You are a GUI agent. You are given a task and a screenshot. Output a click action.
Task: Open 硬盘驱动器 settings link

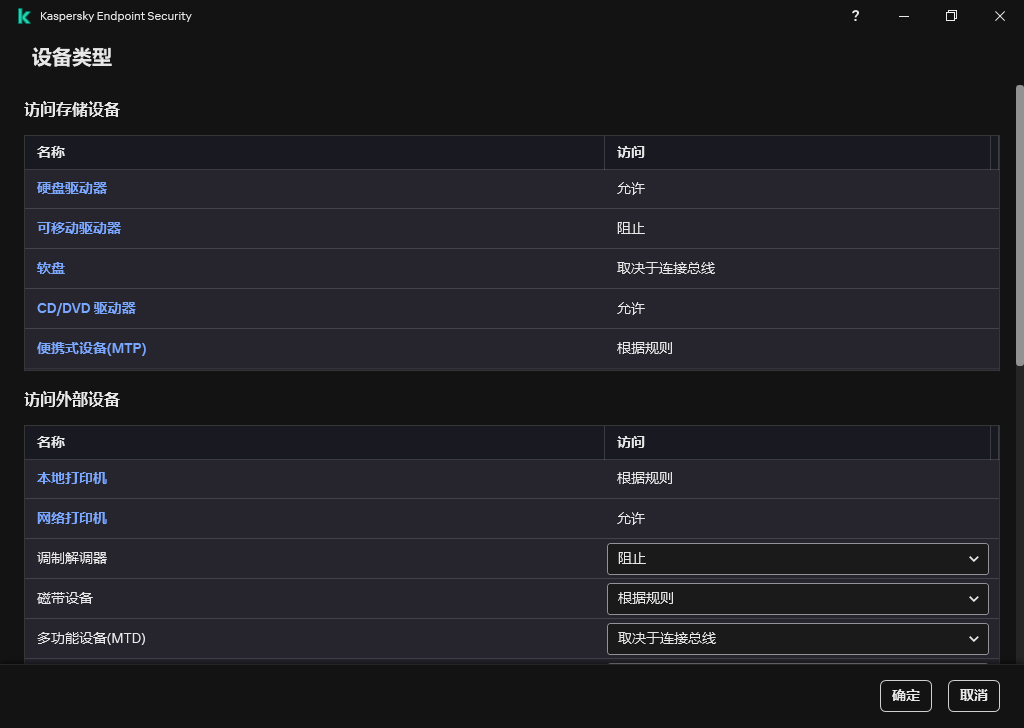[x=72, y=188]
